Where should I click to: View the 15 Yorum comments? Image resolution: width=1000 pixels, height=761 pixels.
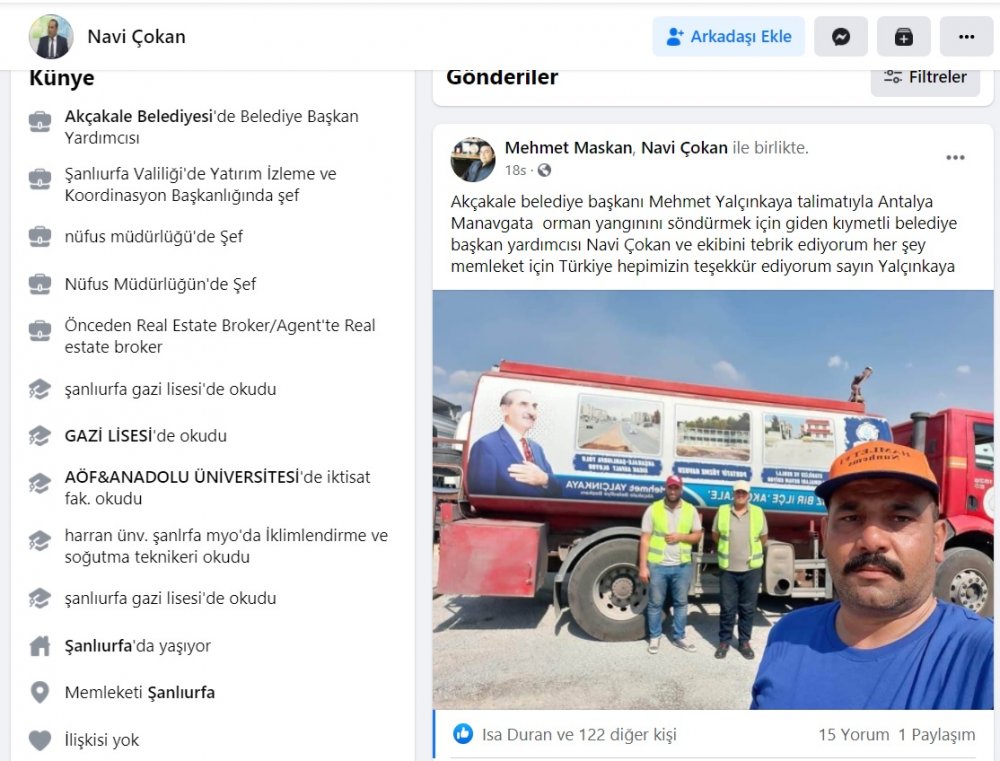point(853,735)
